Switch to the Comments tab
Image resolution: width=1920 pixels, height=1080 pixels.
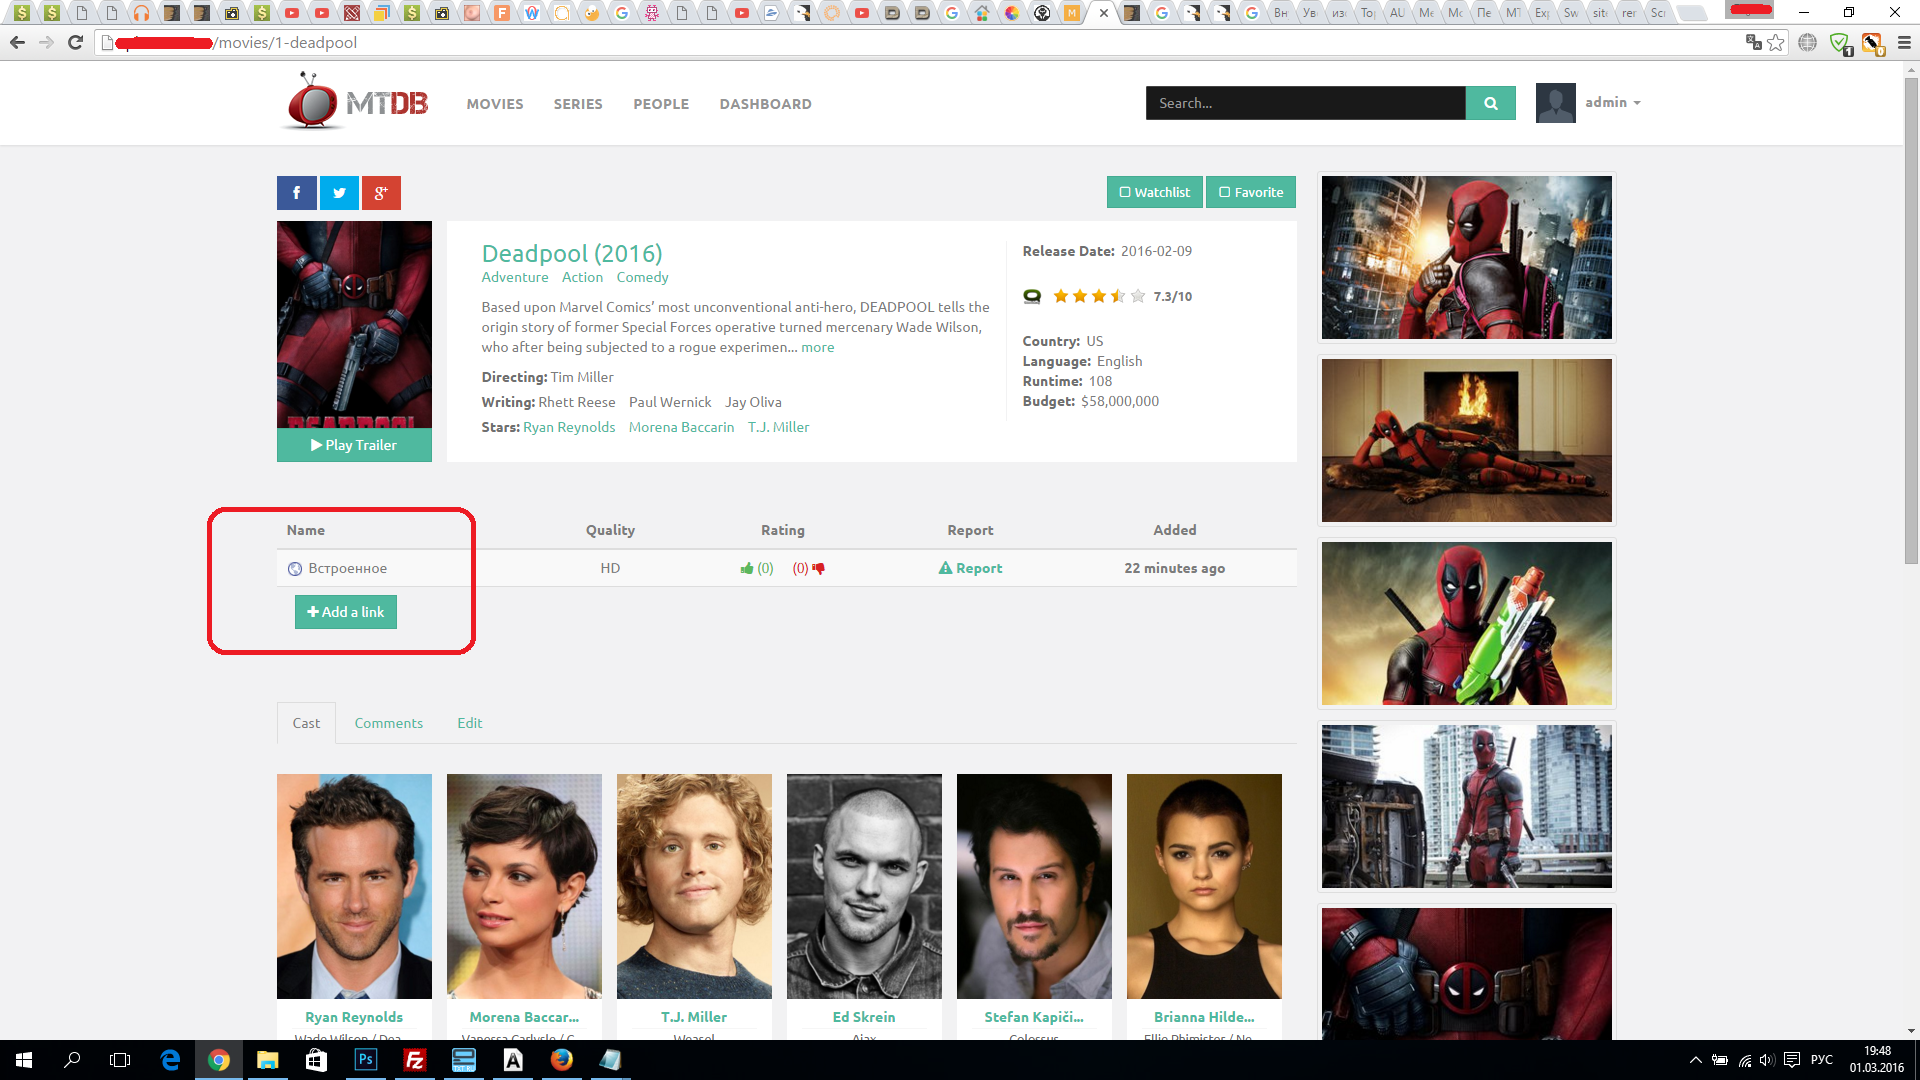coord(388,723)
